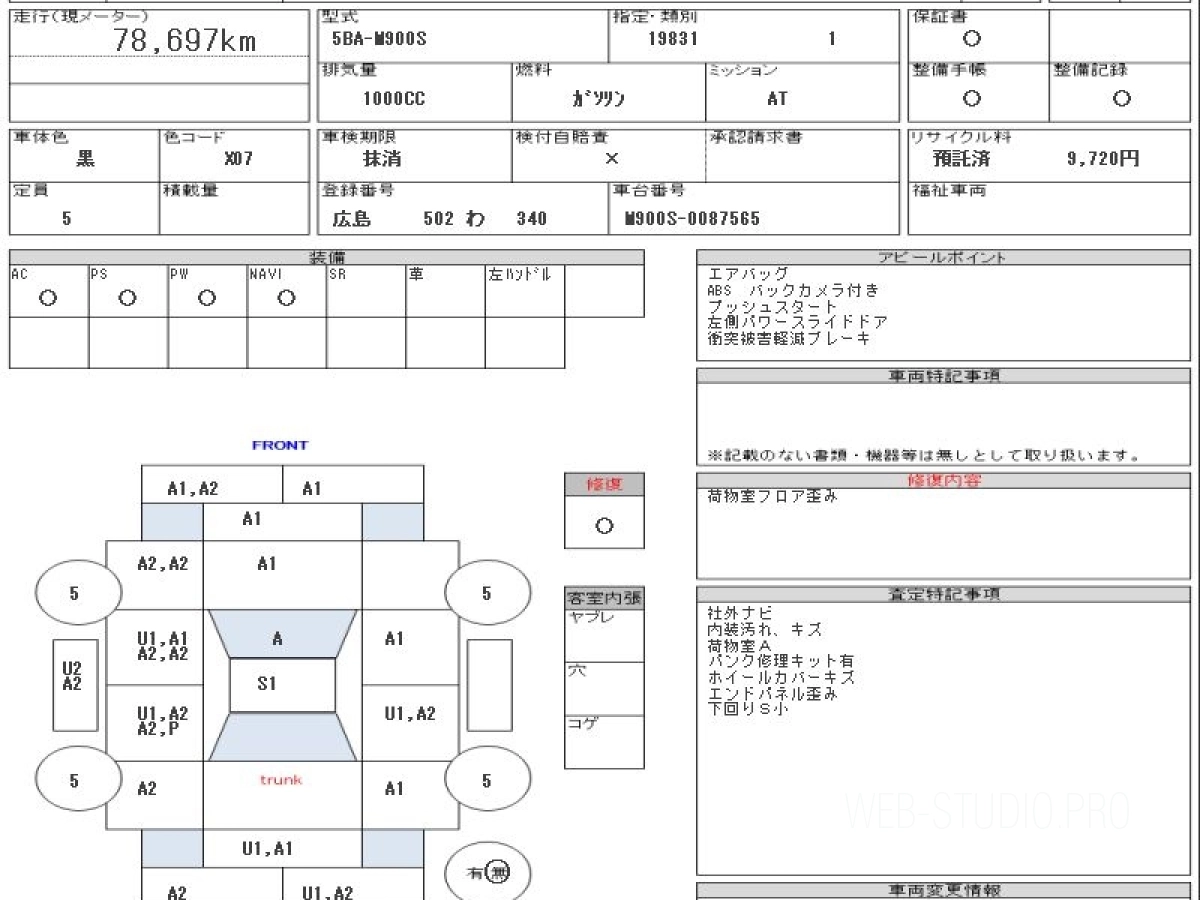
Task: Click the circle mark under 保証書
Action: tap(971, 39)
